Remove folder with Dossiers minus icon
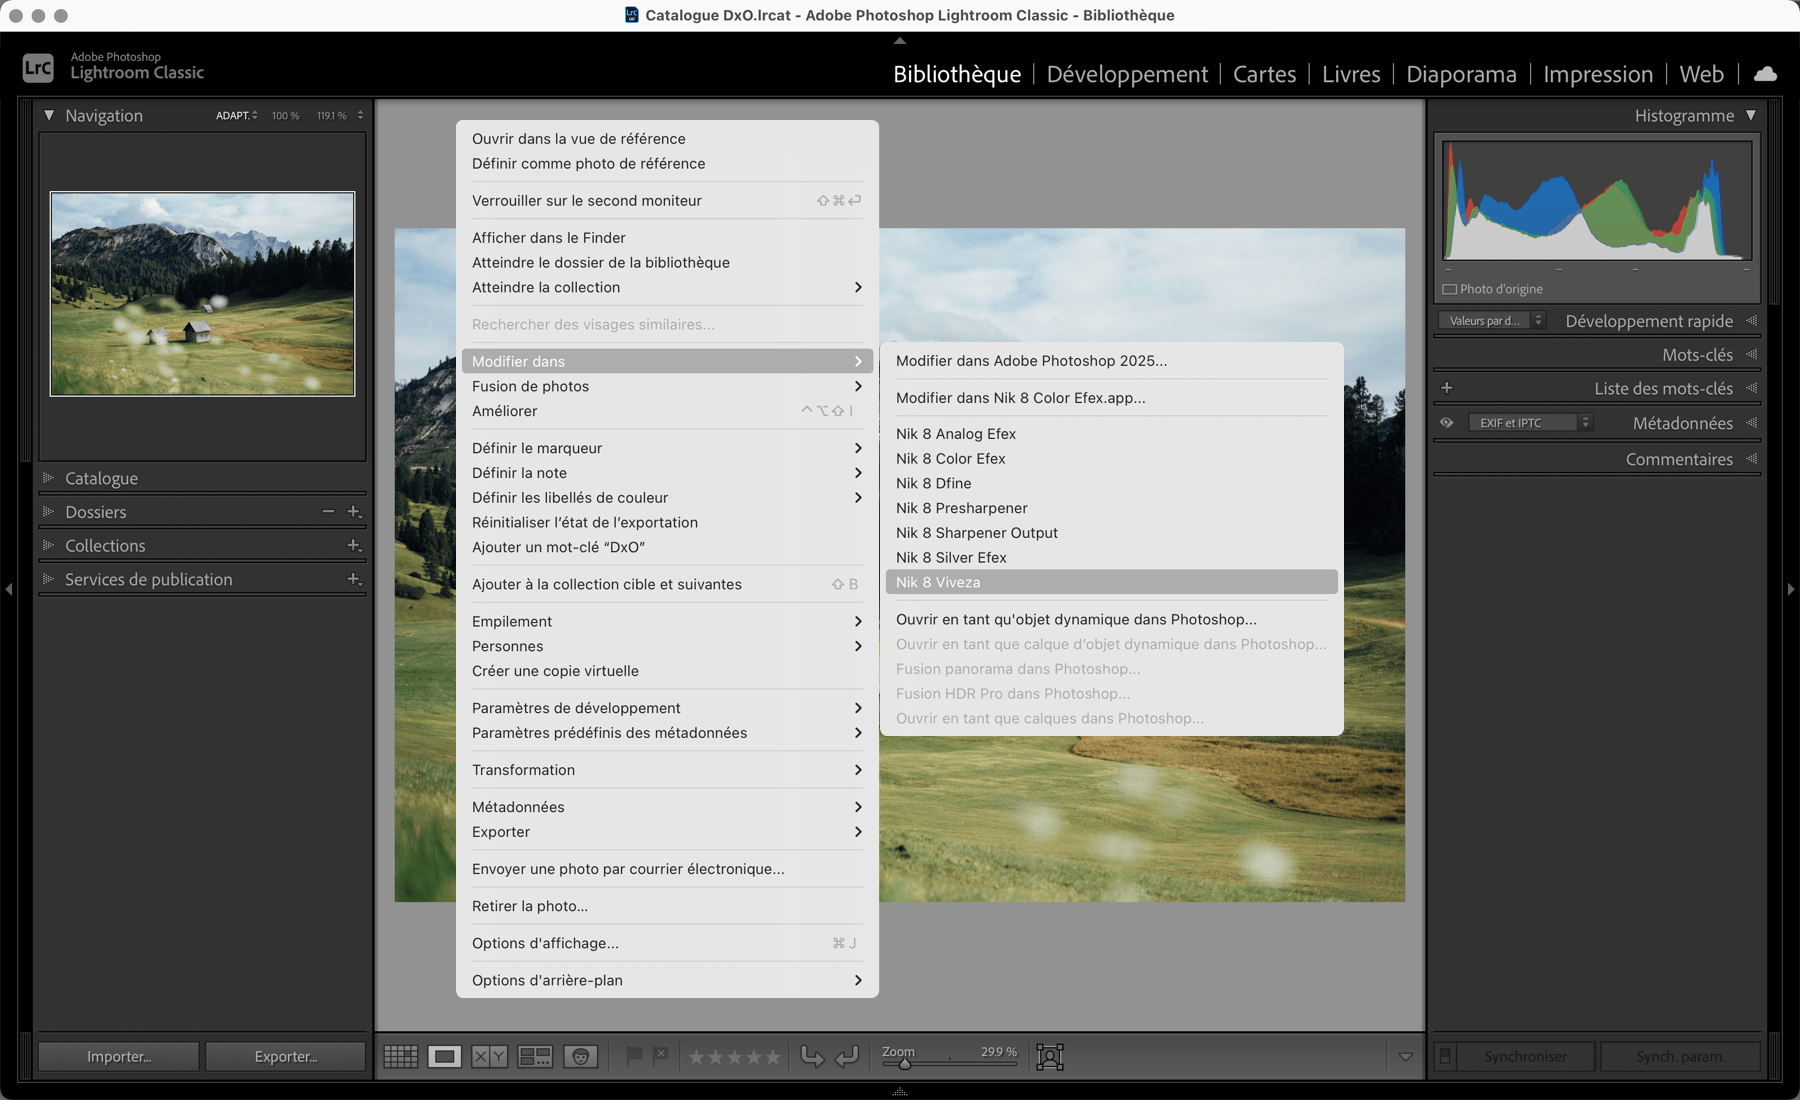The image size is (1800, 1100). point(328,511)
